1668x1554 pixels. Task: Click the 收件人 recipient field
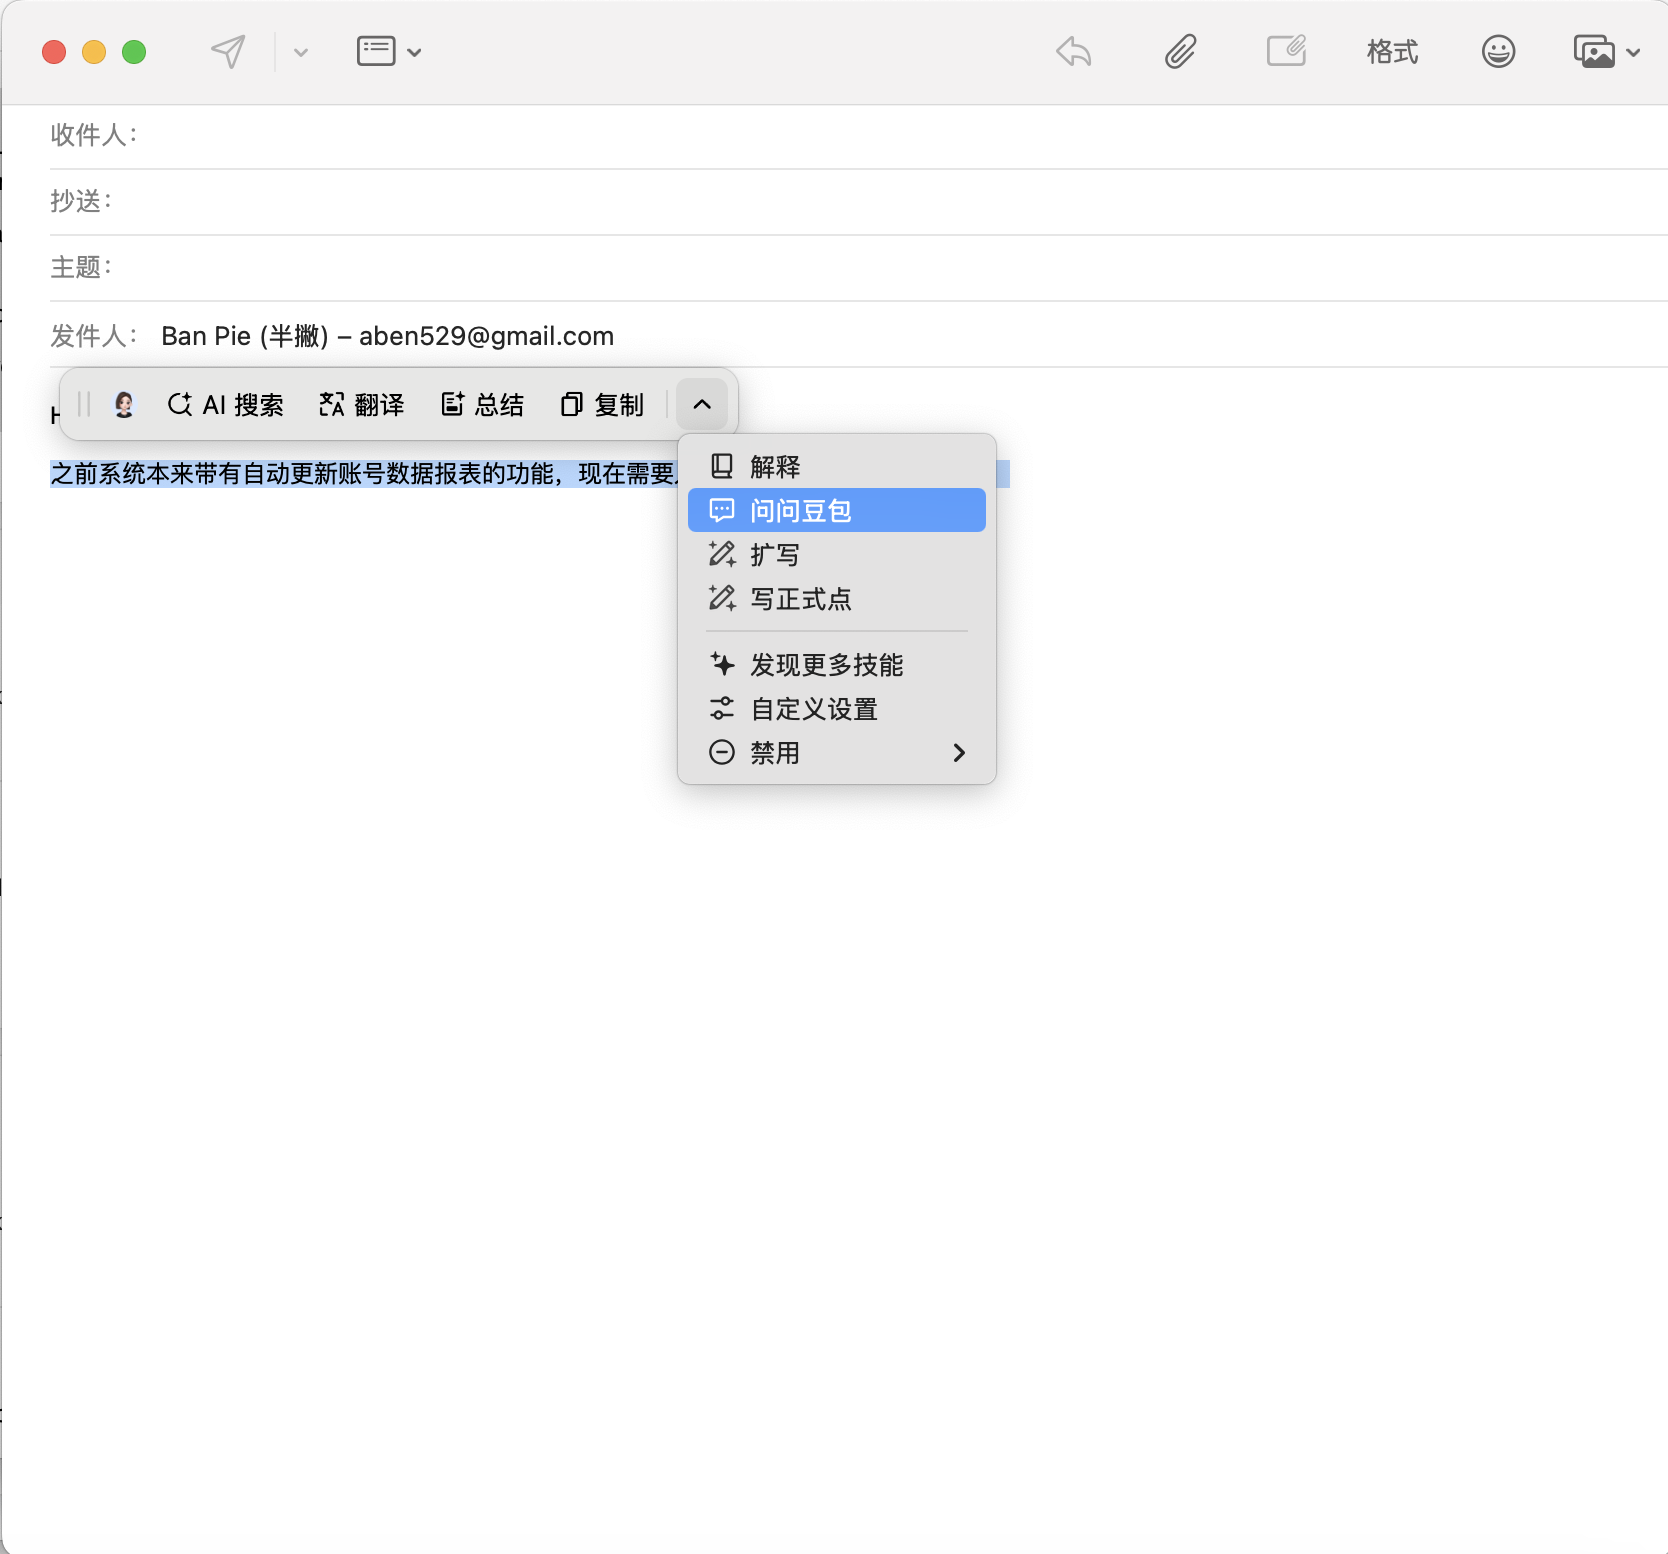900,136
